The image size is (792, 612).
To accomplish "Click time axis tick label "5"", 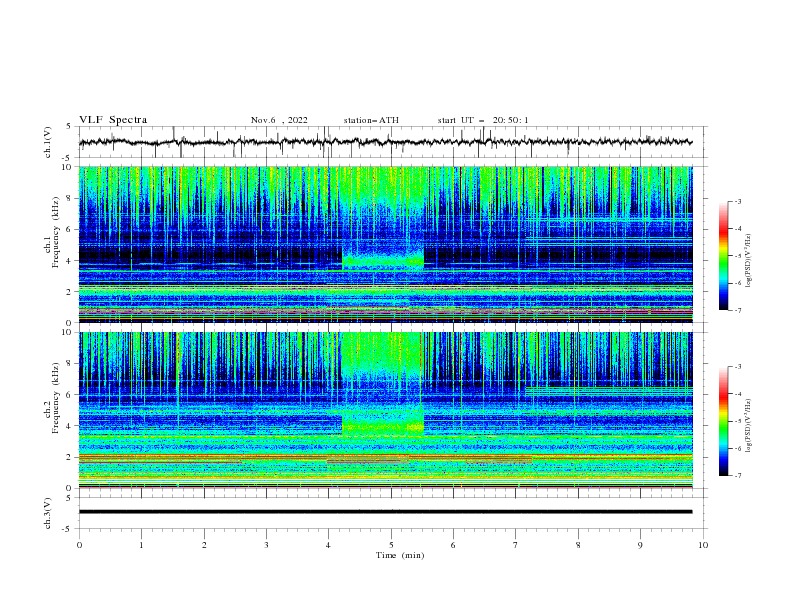I will click(x=391, y=545).
